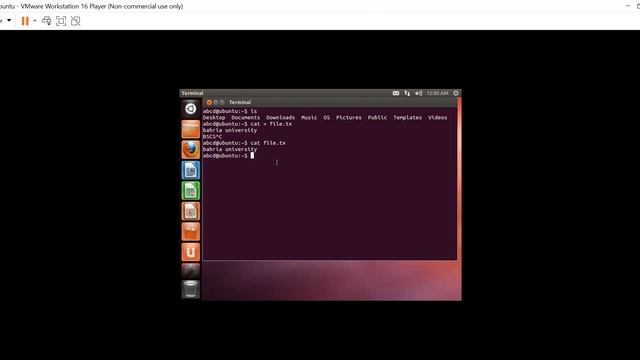Click the Unity mode toolbar icon
The image size is (640, 360).
(76, 21)
